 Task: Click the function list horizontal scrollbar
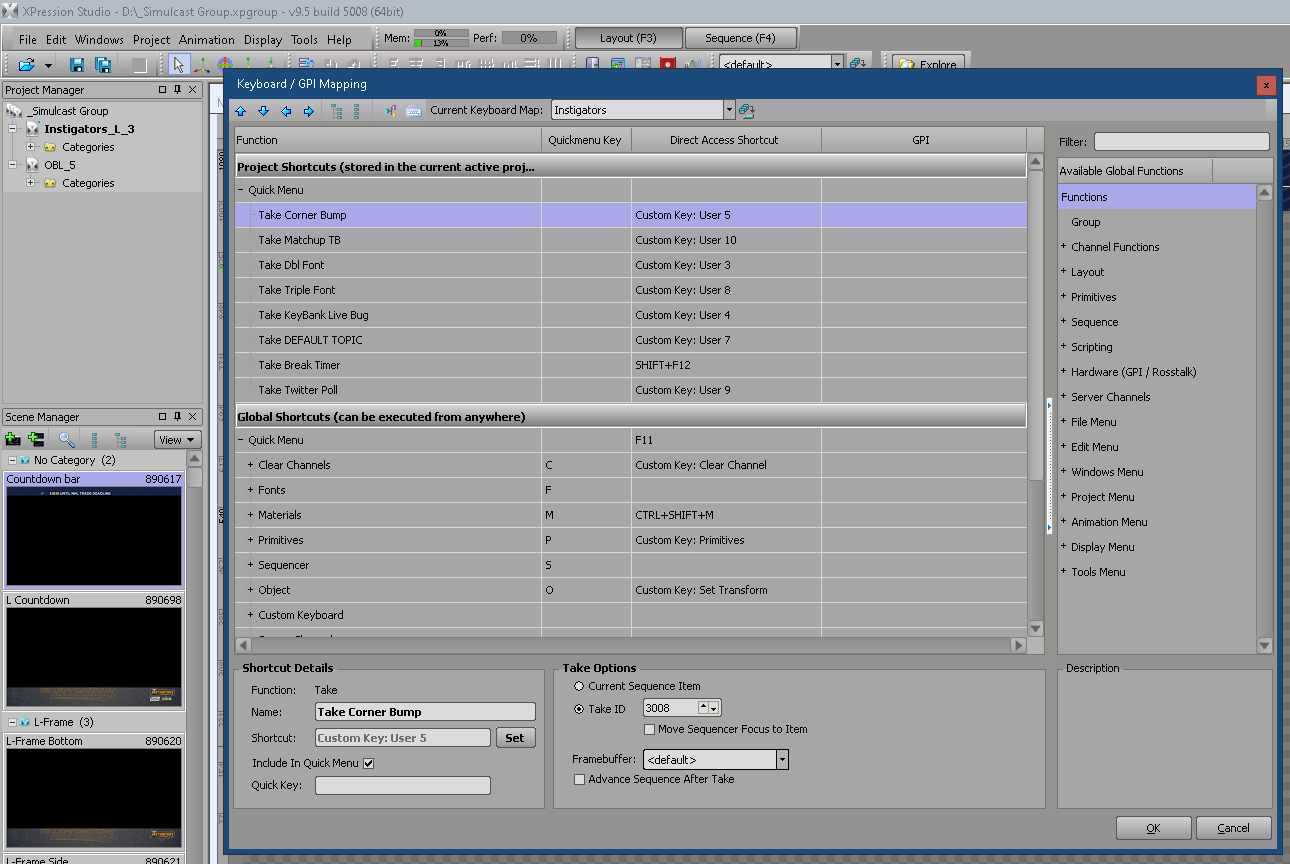tap(630, 645)
